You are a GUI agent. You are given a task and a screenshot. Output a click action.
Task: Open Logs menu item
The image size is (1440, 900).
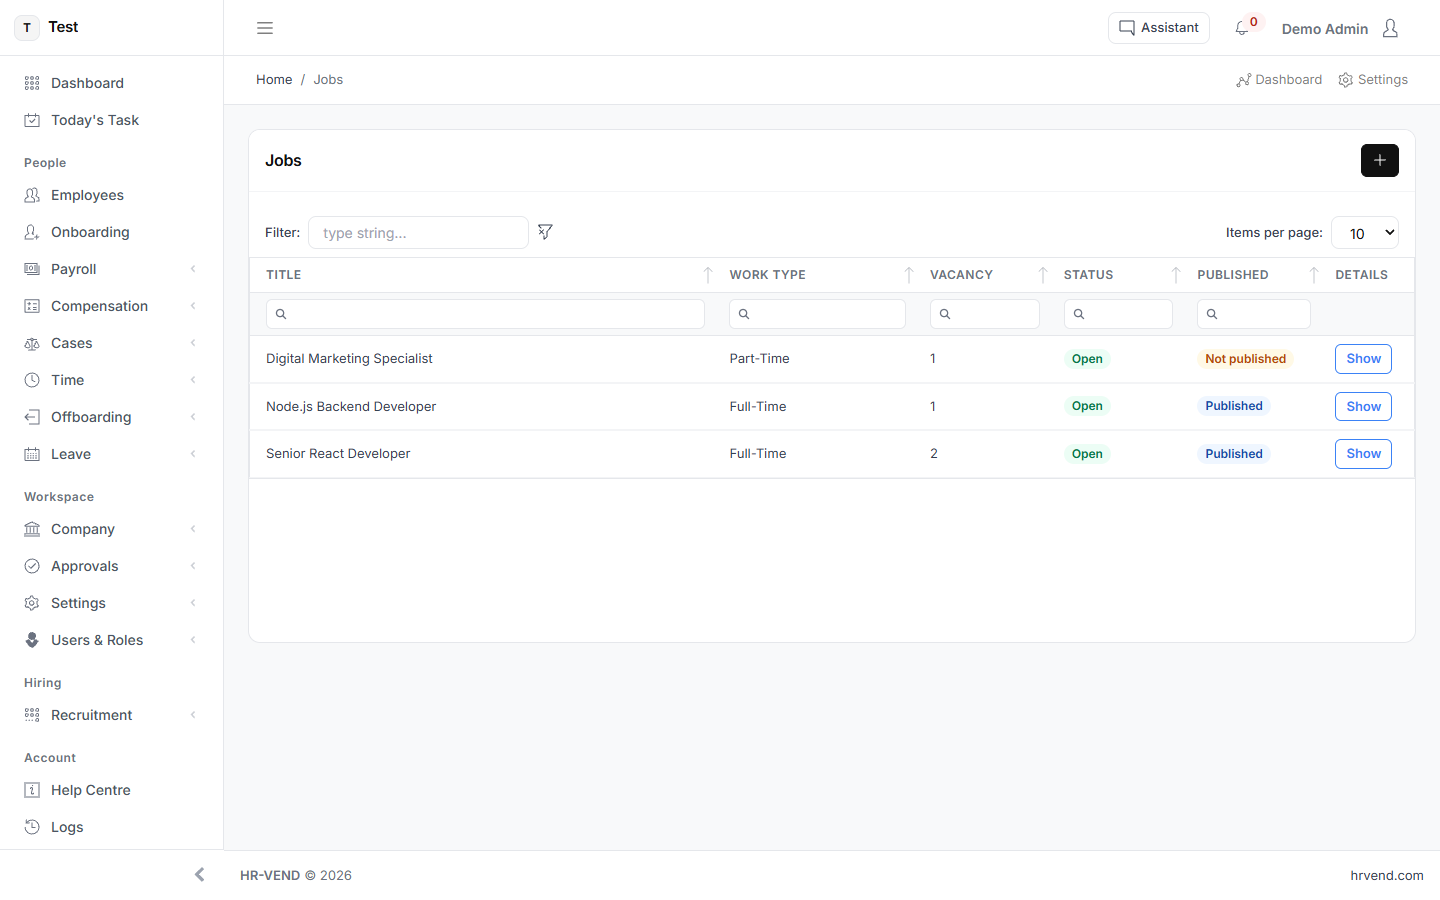tap(111, 827)
